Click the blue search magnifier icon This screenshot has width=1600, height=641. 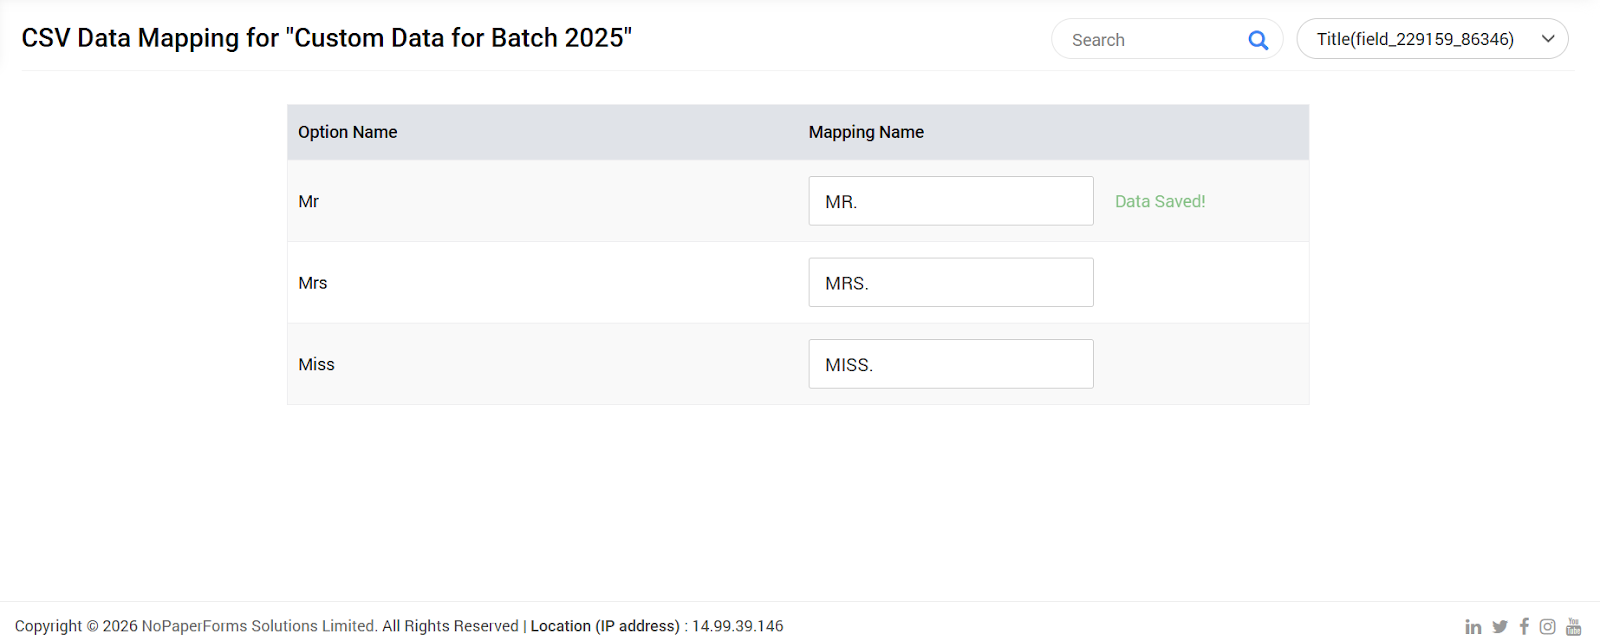pyautogui.click(x=1258, y=40)
